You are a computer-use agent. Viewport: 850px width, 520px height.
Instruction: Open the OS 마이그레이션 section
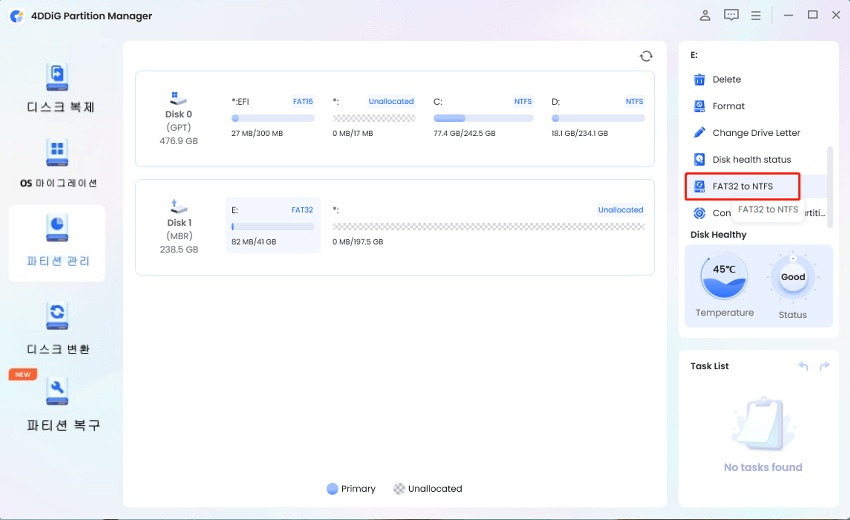click(58, 163)
